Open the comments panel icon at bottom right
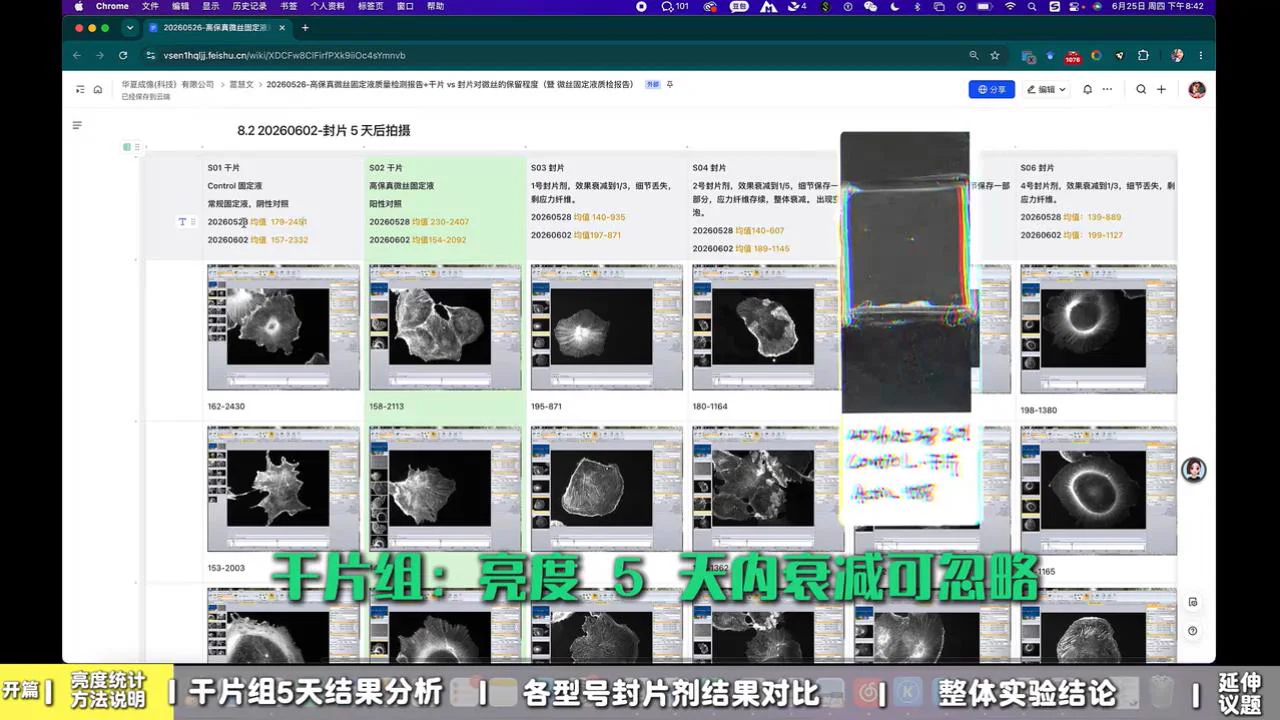Image resolution: width=1280 pixels, height=720 pixels. click(1193, 602)
